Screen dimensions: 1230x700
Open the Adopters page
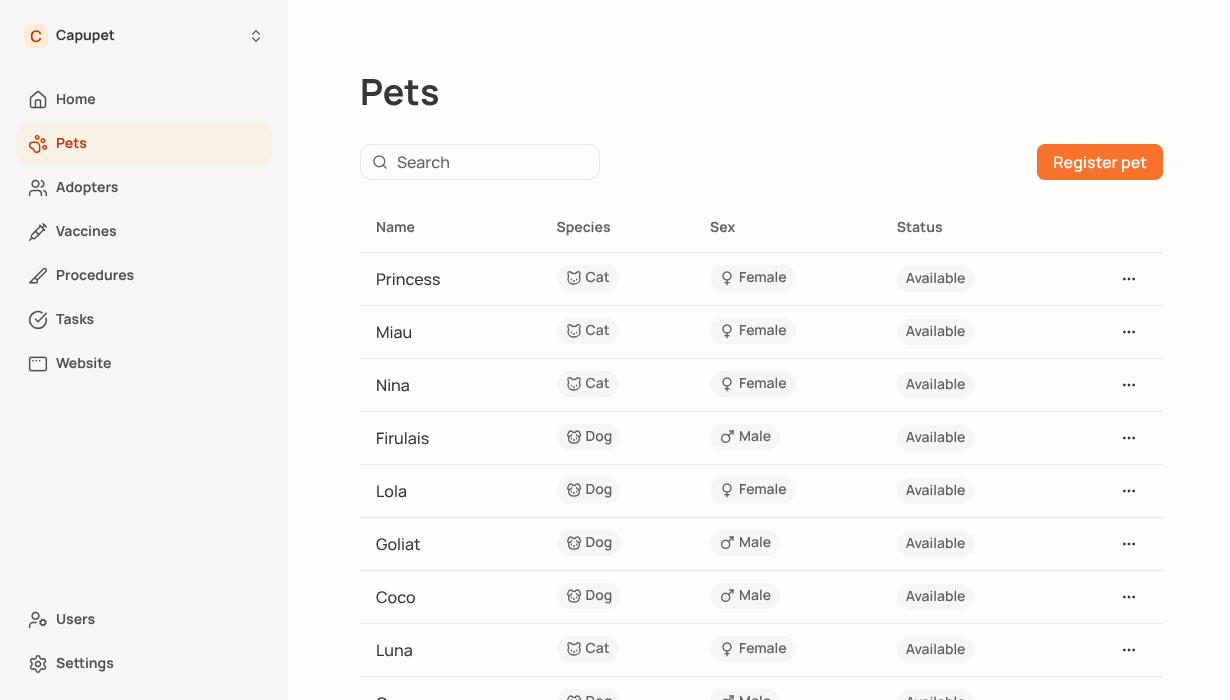[87, 187]
